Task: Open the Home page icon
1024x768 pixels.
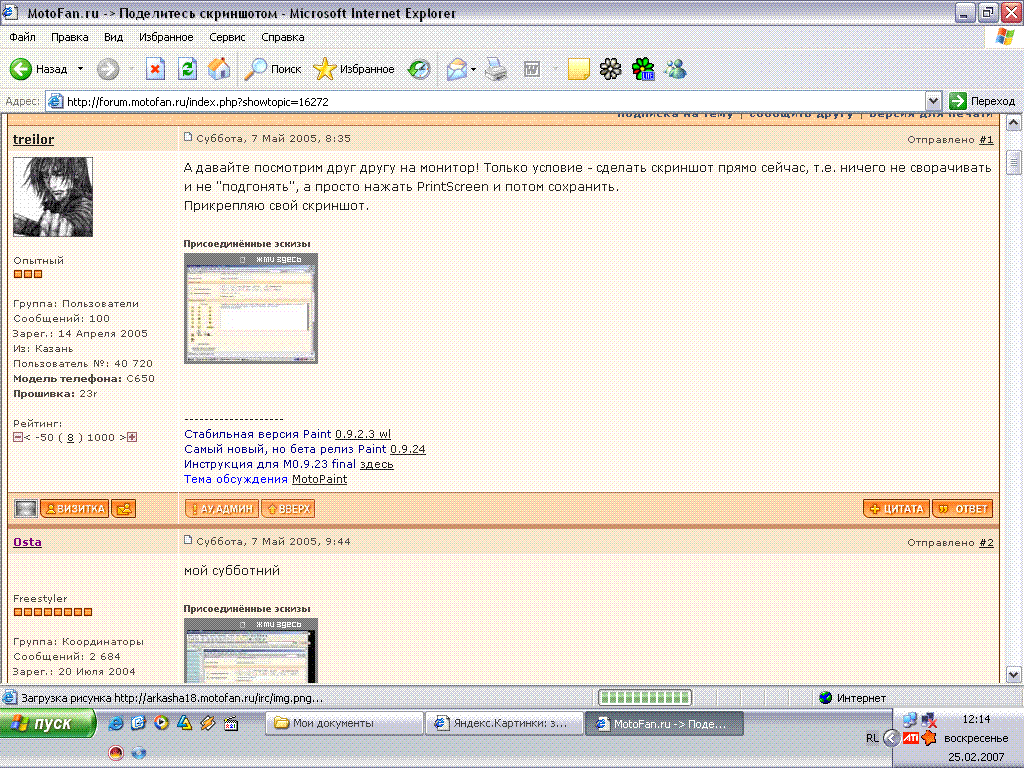Action: tap(219, 69)
